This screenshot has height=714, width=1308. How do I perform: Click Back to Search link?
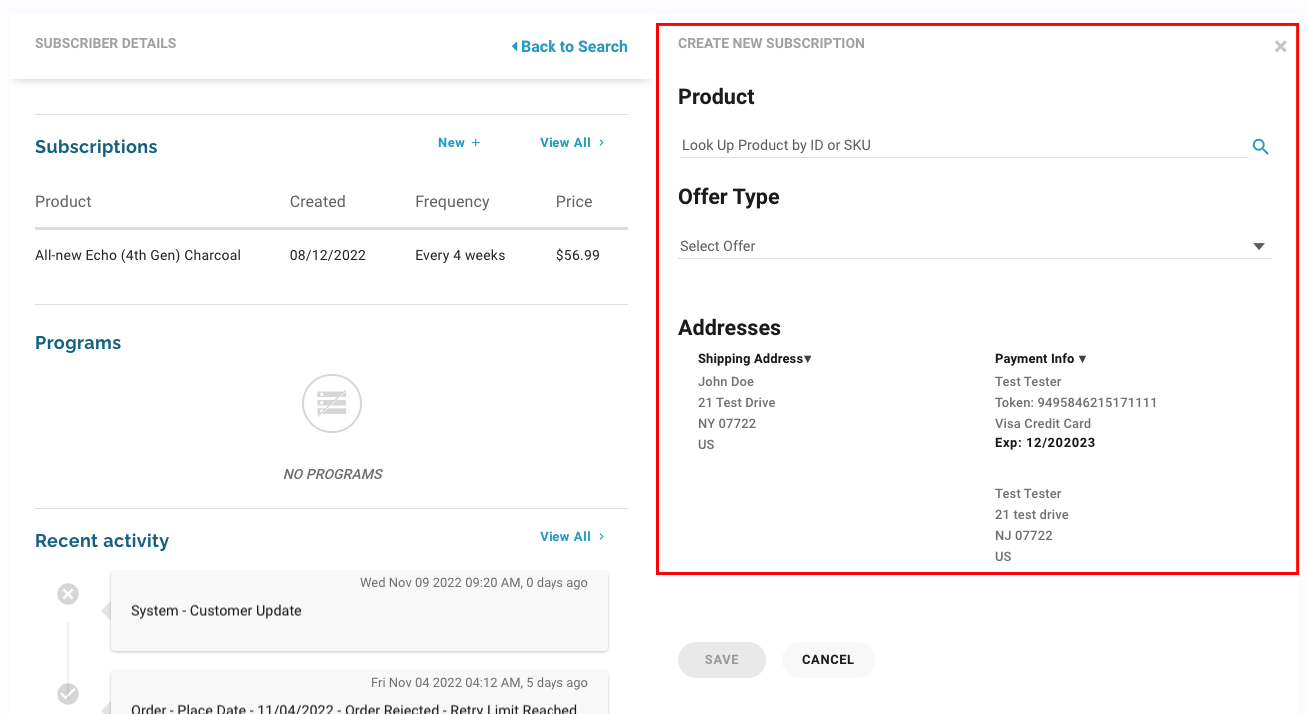pyautogui.click(x=569, y=46)
